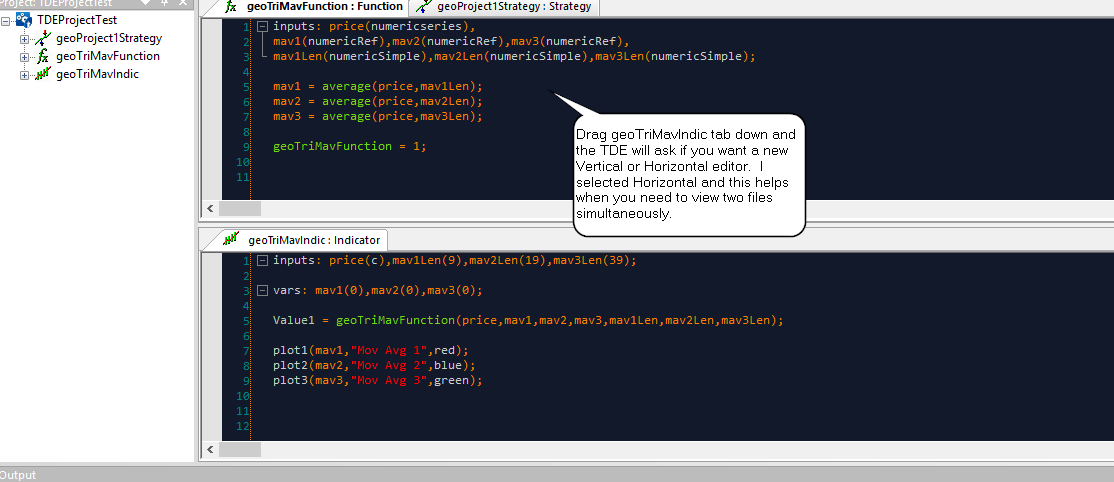This screenshot has width=1114, height=482.
Task: Expand the geoProject1Strategy tree node
Action: [x=24, y=38]
